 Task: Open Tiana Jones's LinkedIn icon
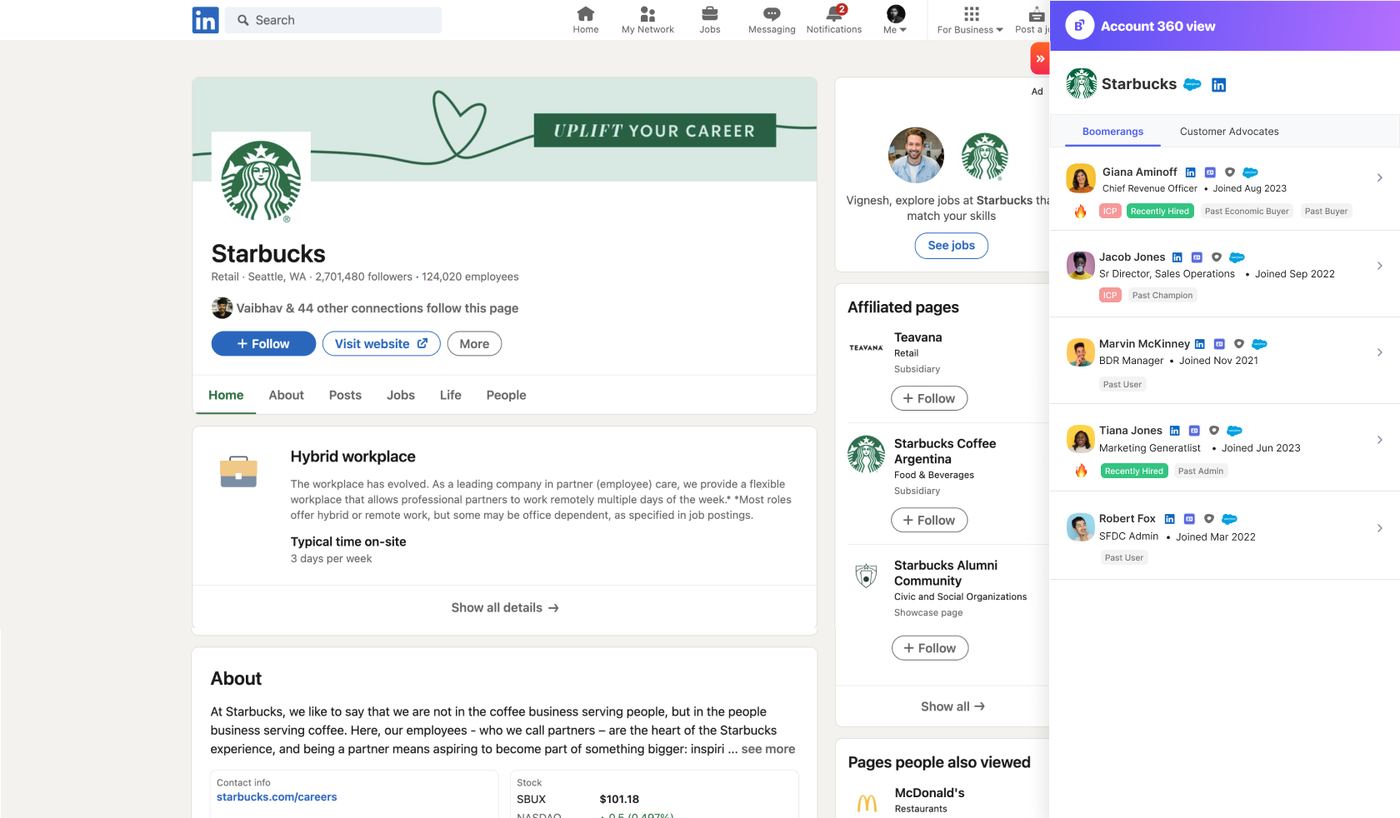point(1175,431)
